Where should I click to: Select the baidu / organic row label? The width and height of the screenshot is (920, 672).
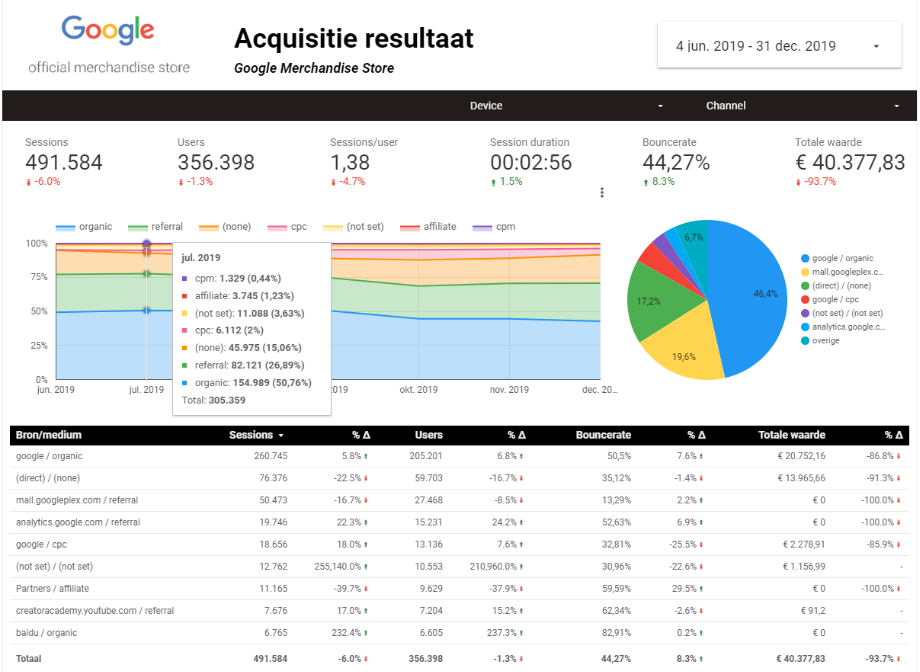pos(46,633)
